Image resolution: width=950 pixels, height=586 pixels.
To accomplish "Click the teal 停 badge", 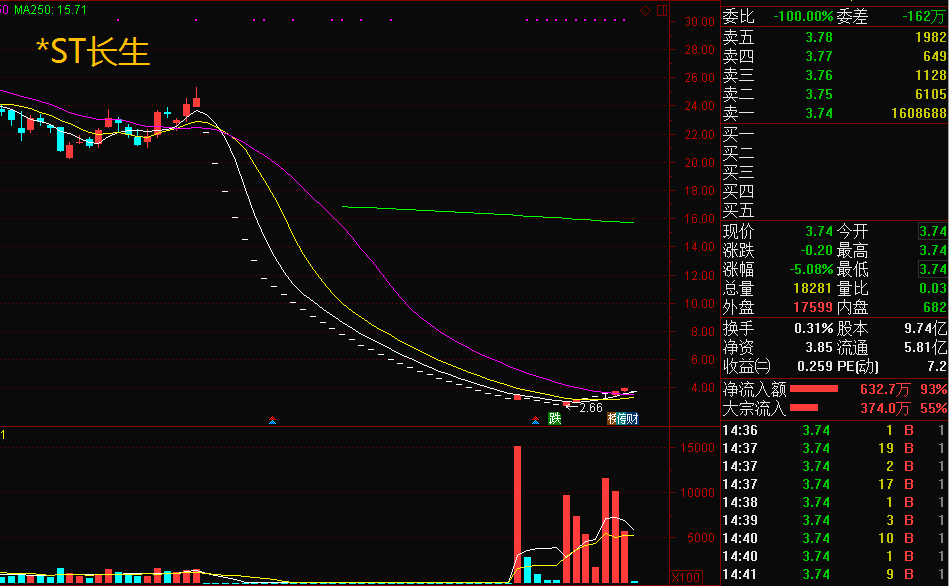I will [622, 418].
